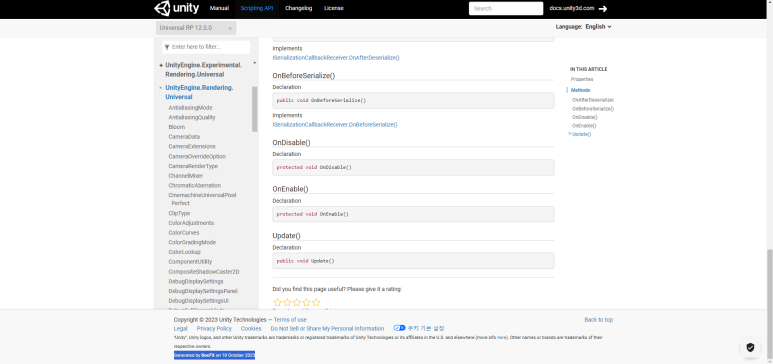Jump to Properties in the article outline

pyautogui.click(x=582, y=79)
